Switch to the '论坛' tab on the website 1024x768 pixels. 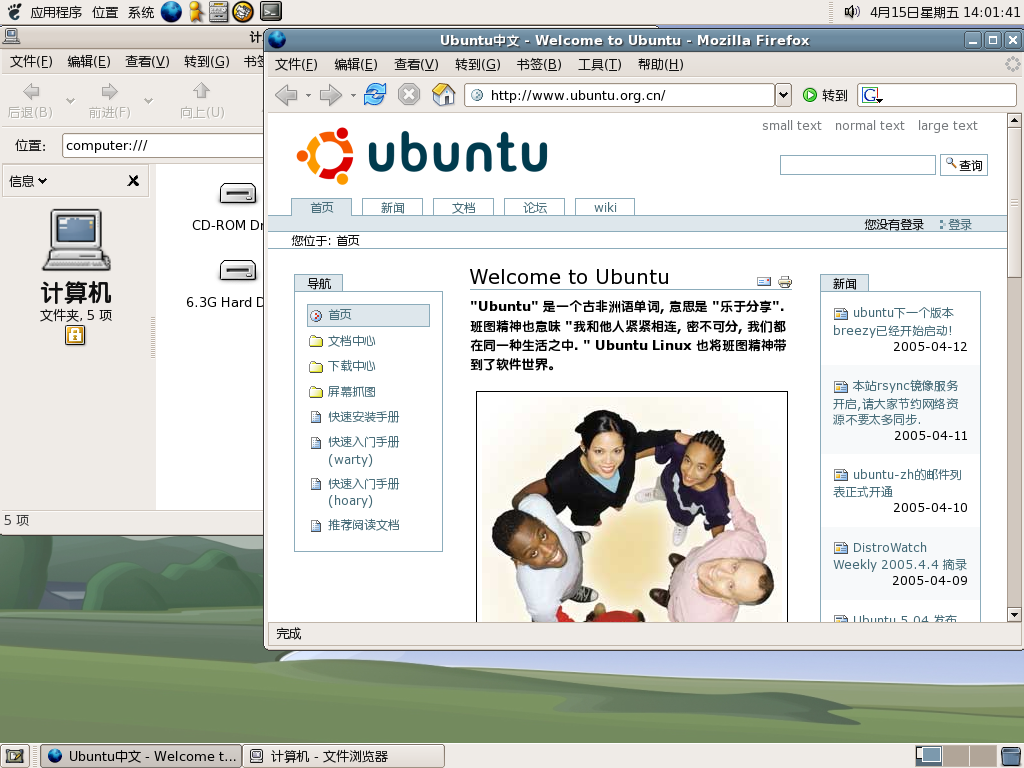535,207
